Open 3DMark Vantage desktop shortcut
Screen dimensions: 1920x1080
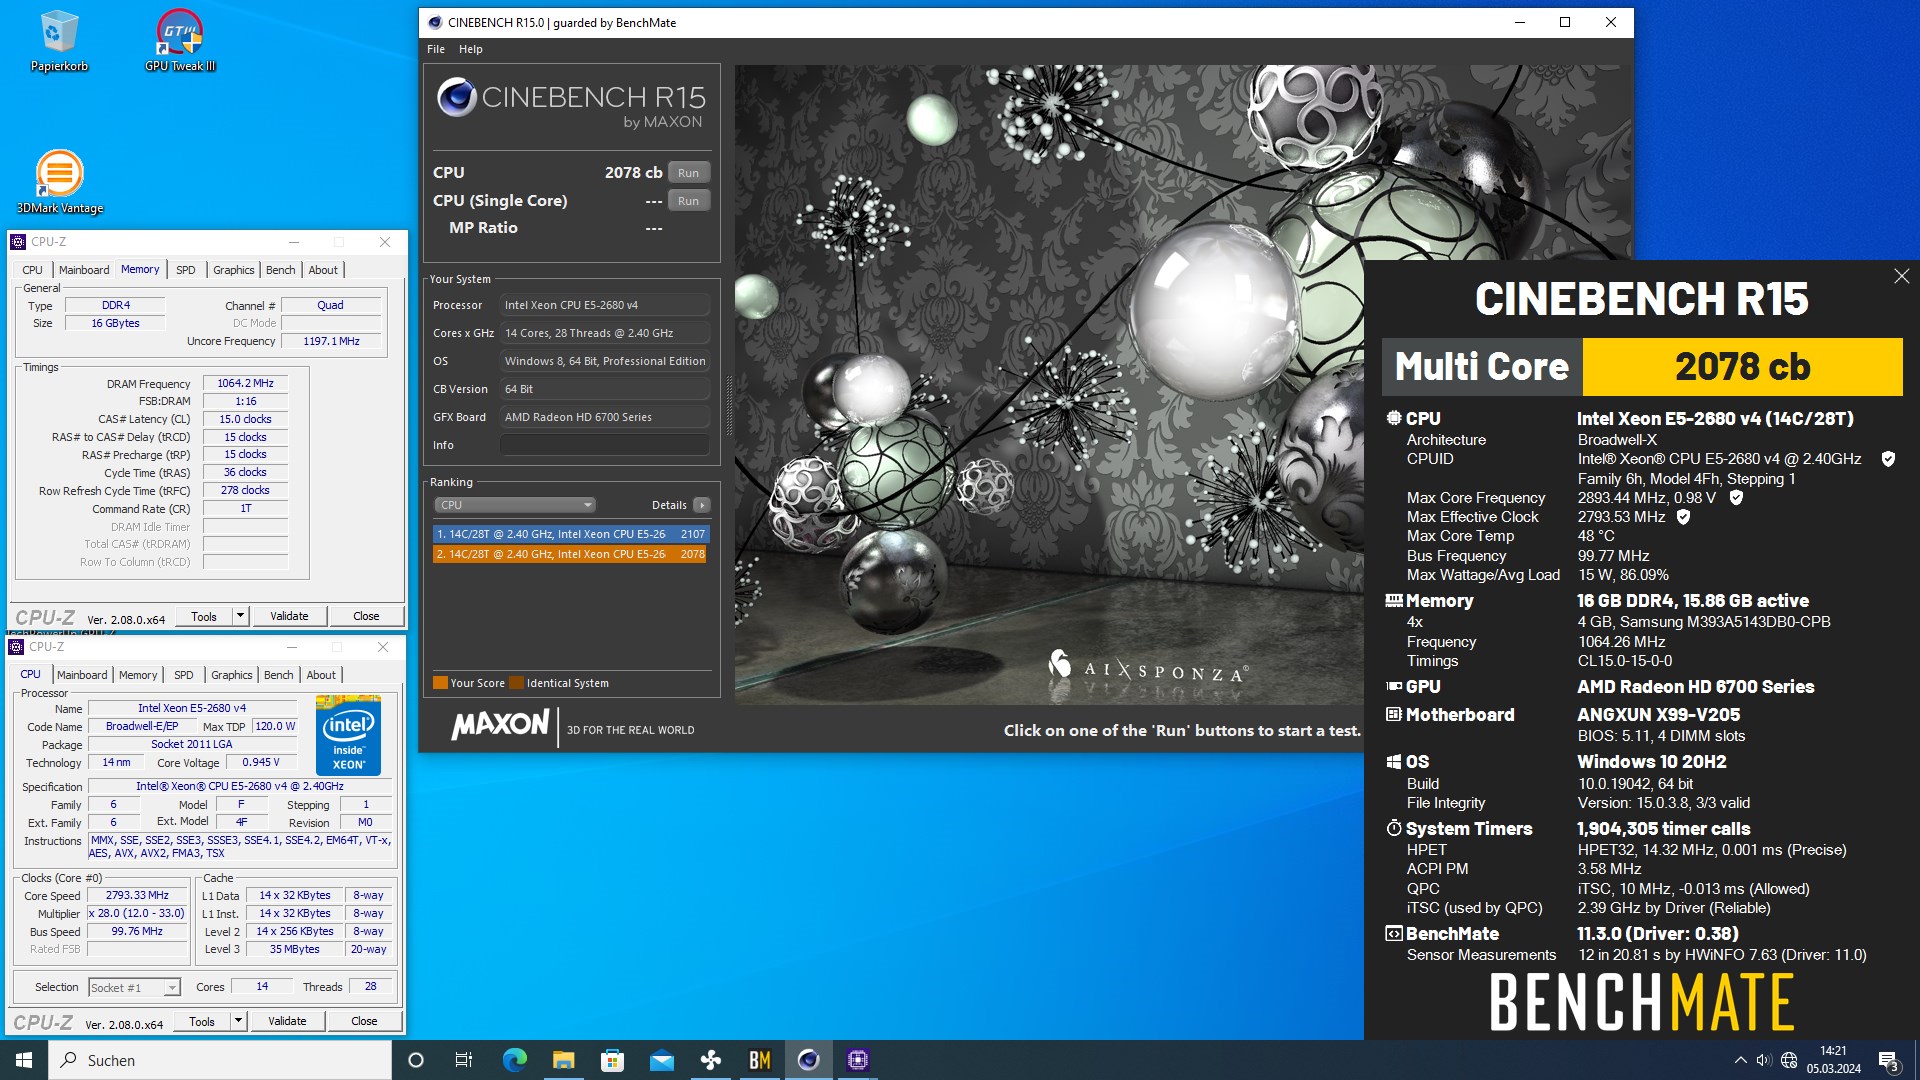[x=60, y=181]
